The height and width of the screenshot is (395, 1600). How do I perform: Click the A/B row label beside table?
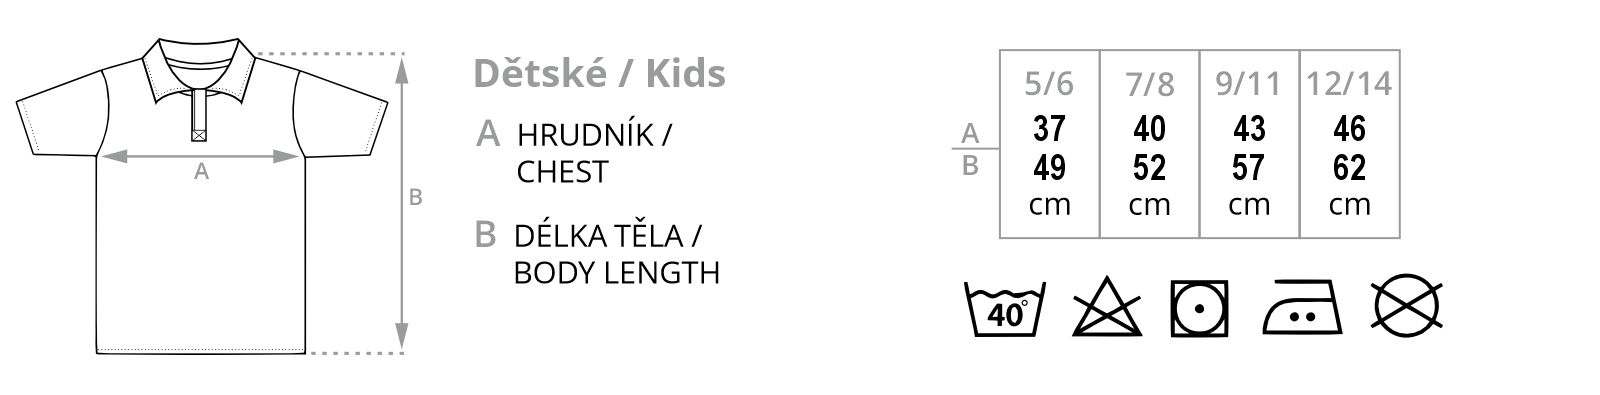click(969, 149)
